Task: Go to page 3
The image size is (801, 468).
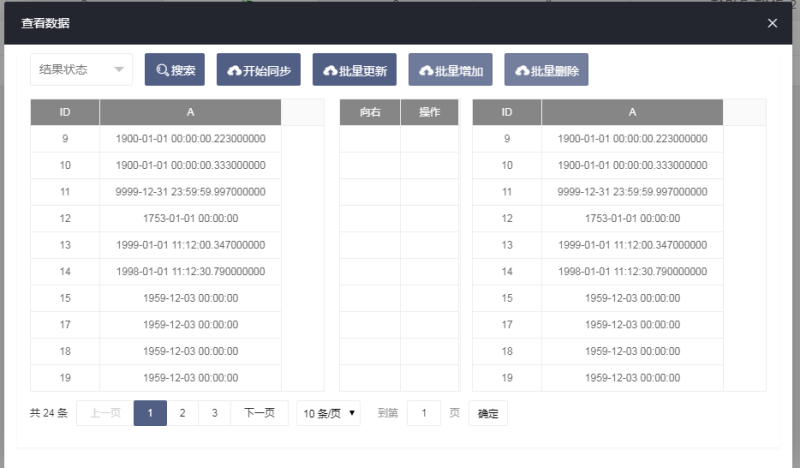Action: (214, 413)
